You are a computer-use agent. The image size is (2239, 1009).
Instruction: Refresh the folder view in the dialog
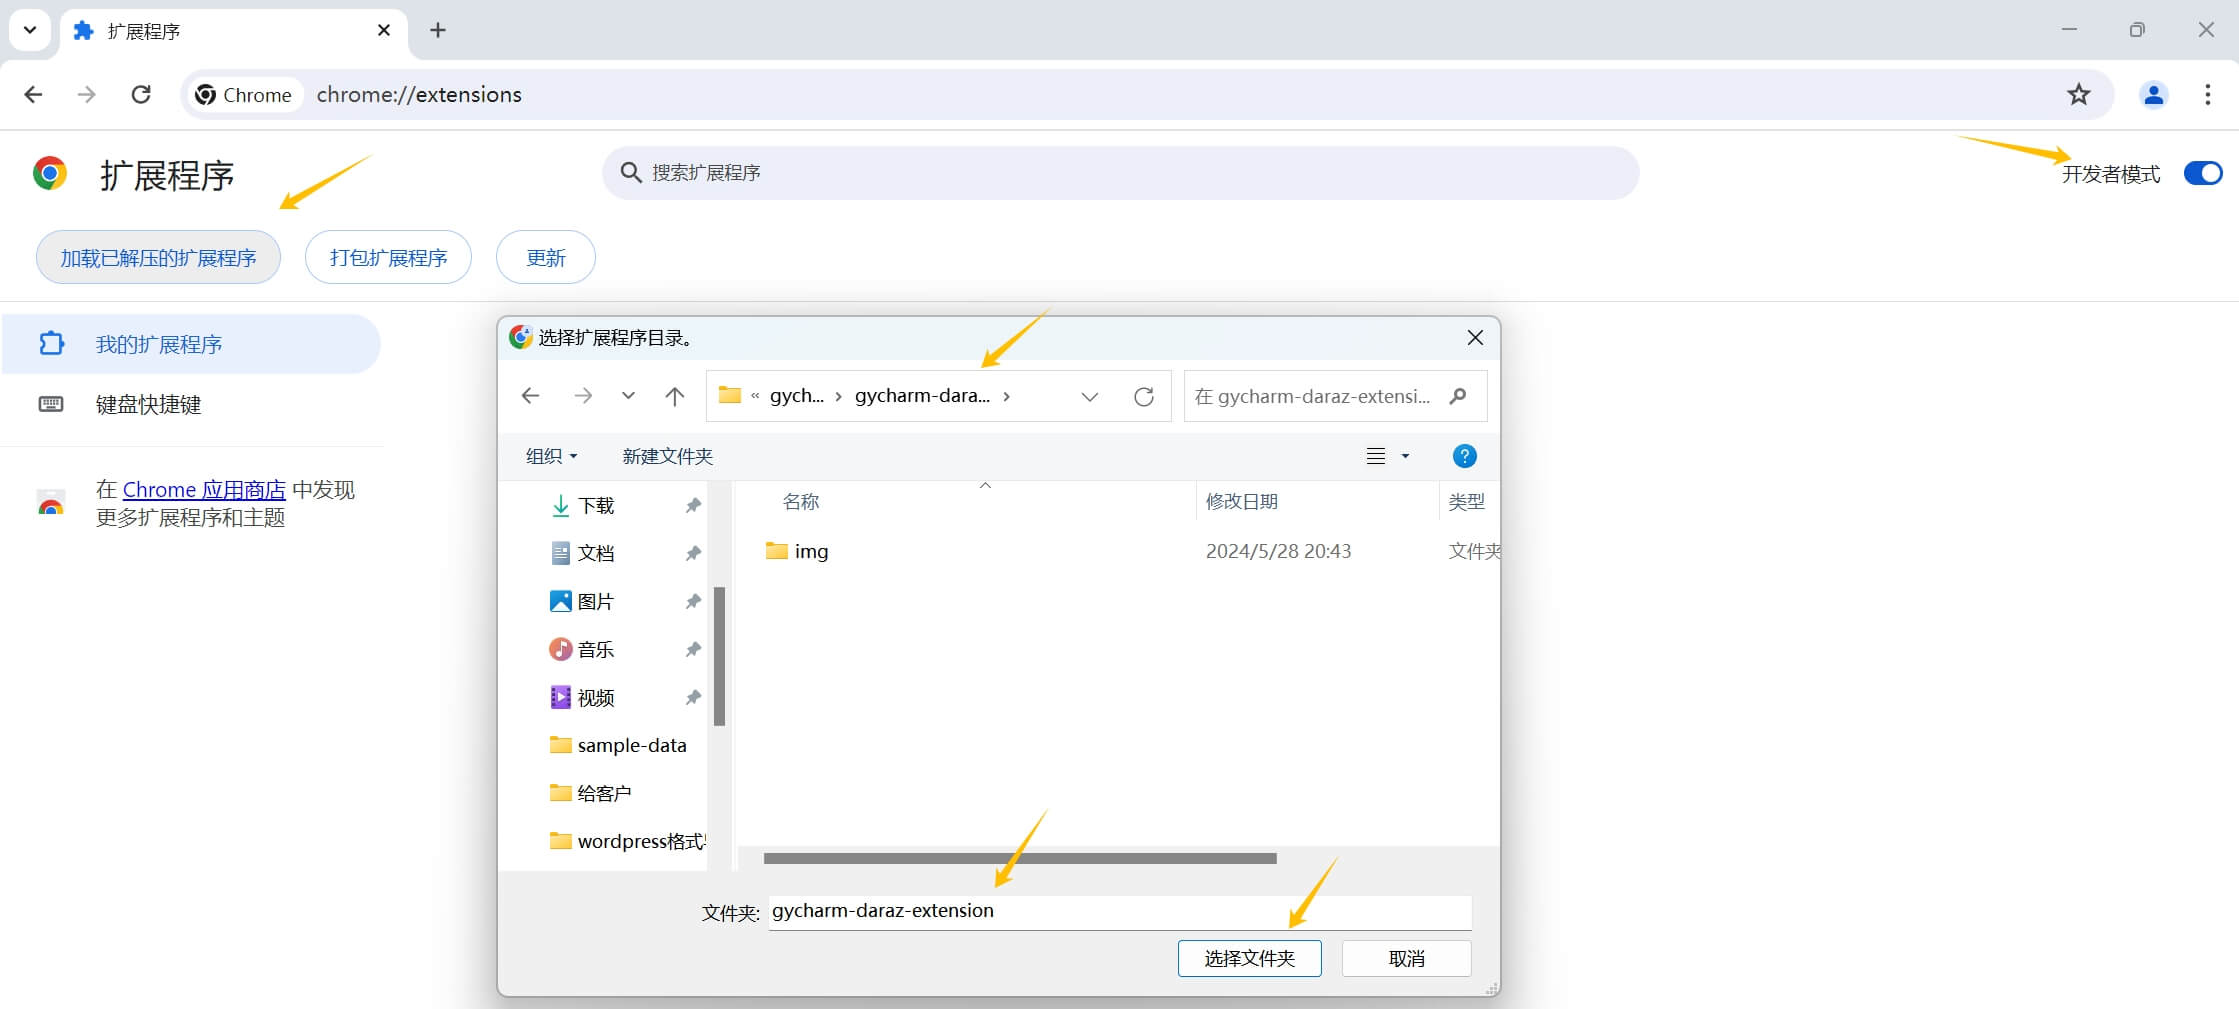[x=1144, y=397]
